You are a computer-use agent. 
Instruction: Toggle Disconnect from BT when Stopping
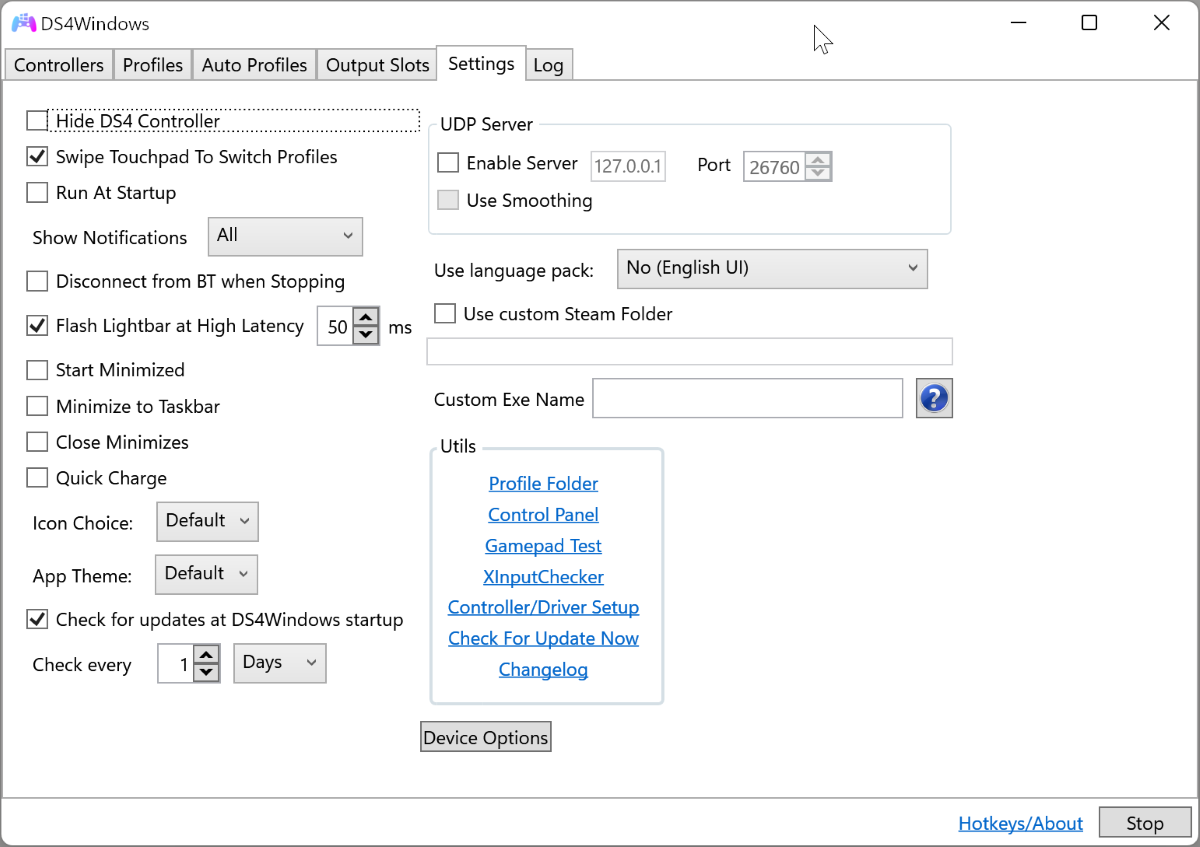click(x=37, y=282)
